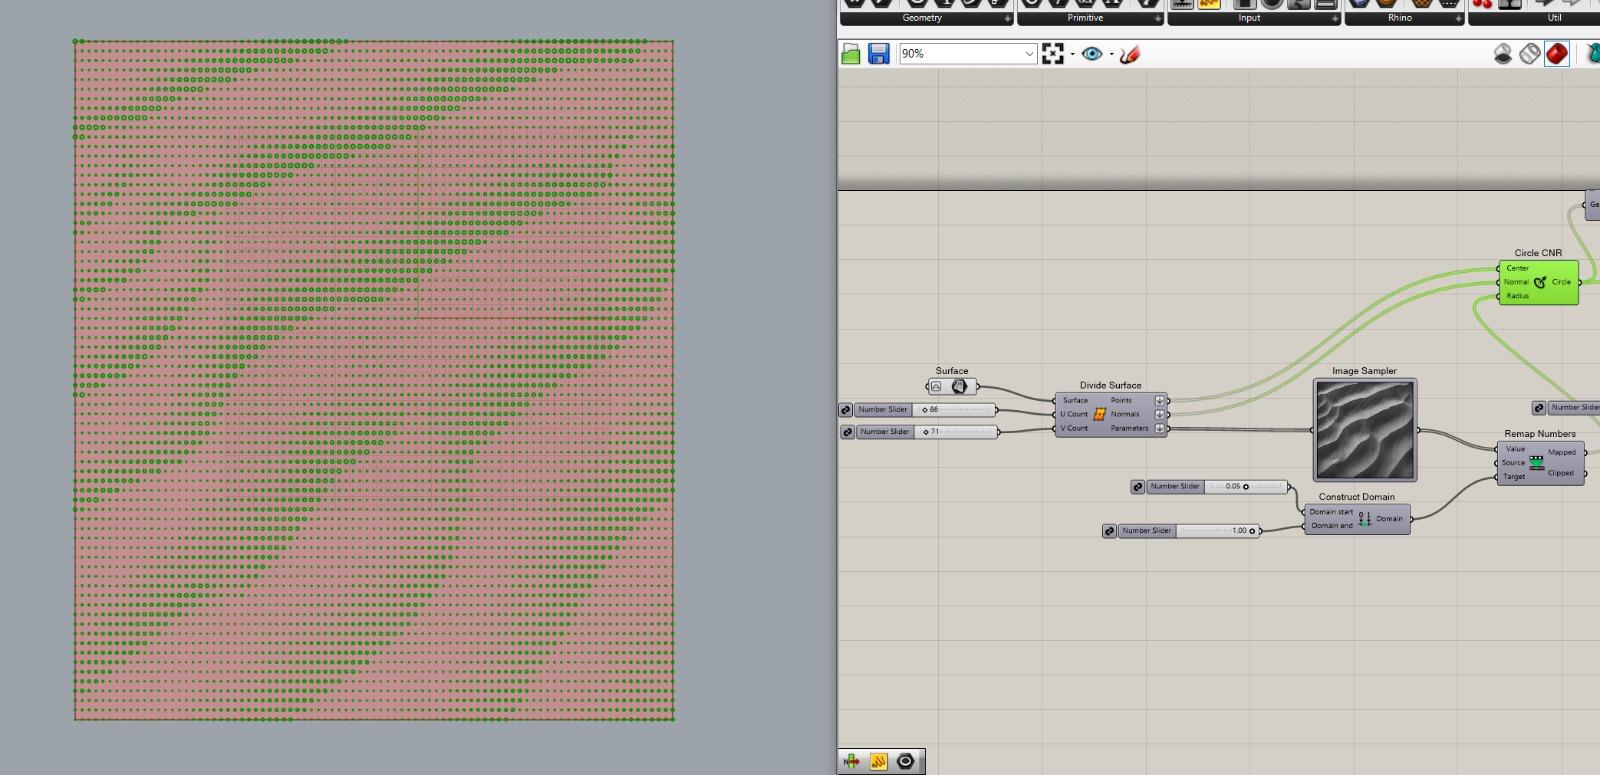Screen dimensions: 1600x775
Task: Click the Remap Numbers component icon
Action: click(1537, 462)
